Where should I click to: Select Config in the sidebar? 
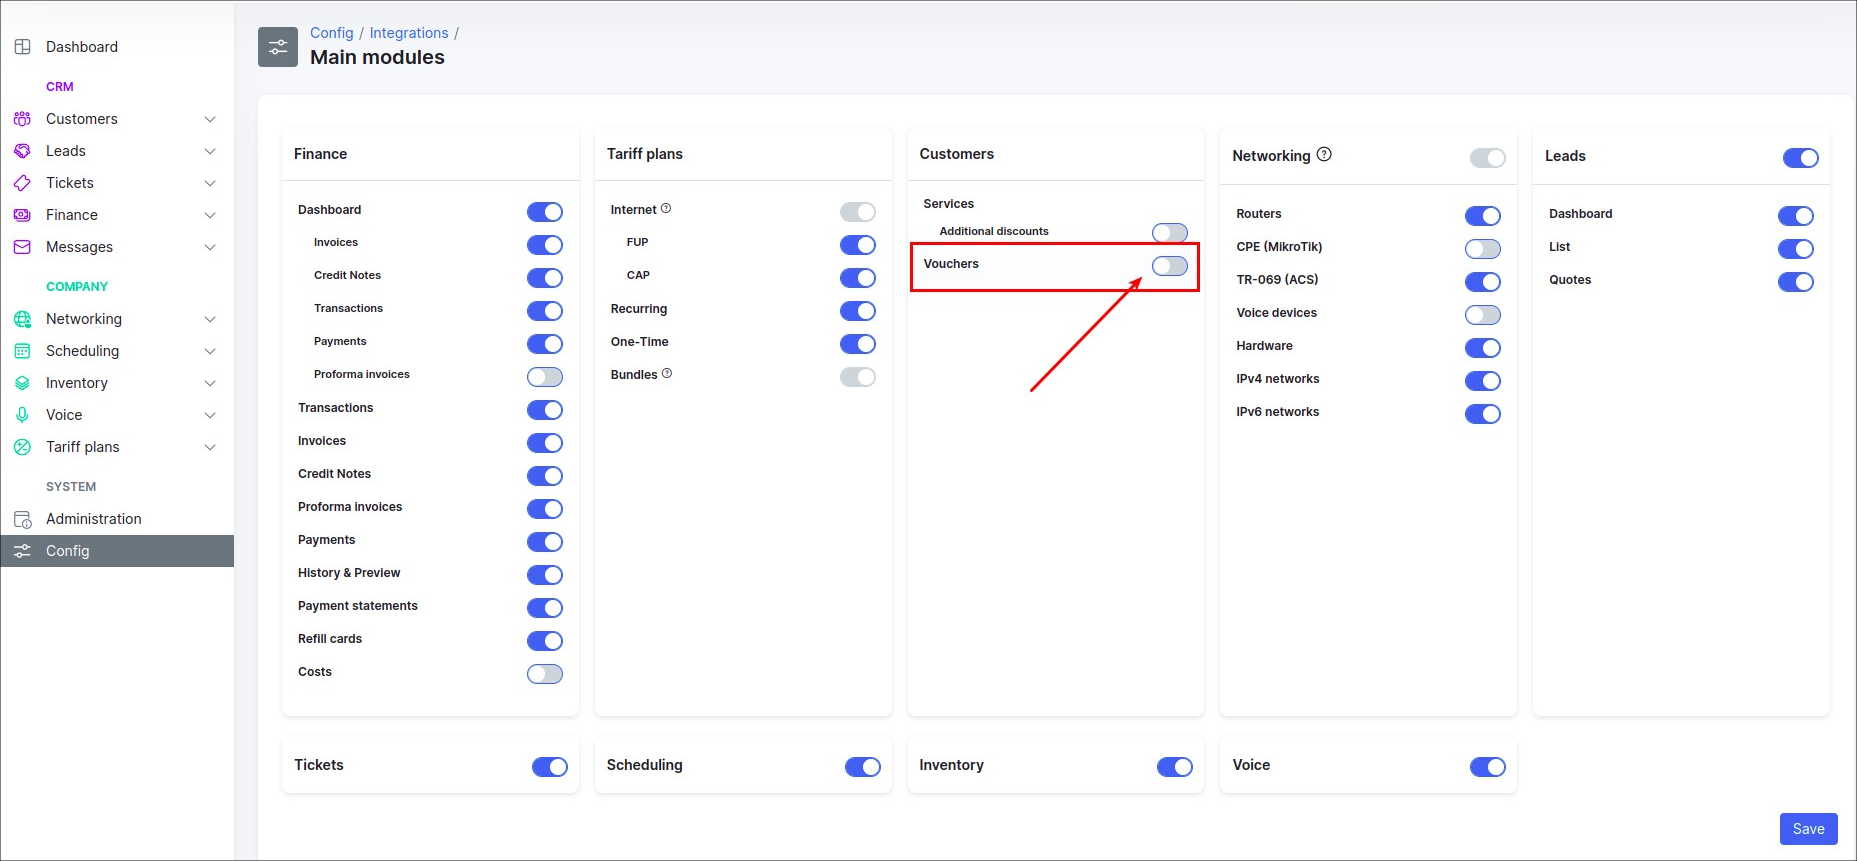click(67, 551)
